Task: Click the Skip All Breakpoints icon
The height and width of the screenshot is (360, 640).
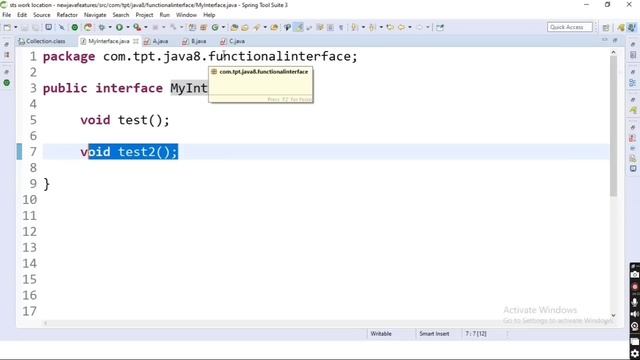Action: pos(61,27)
